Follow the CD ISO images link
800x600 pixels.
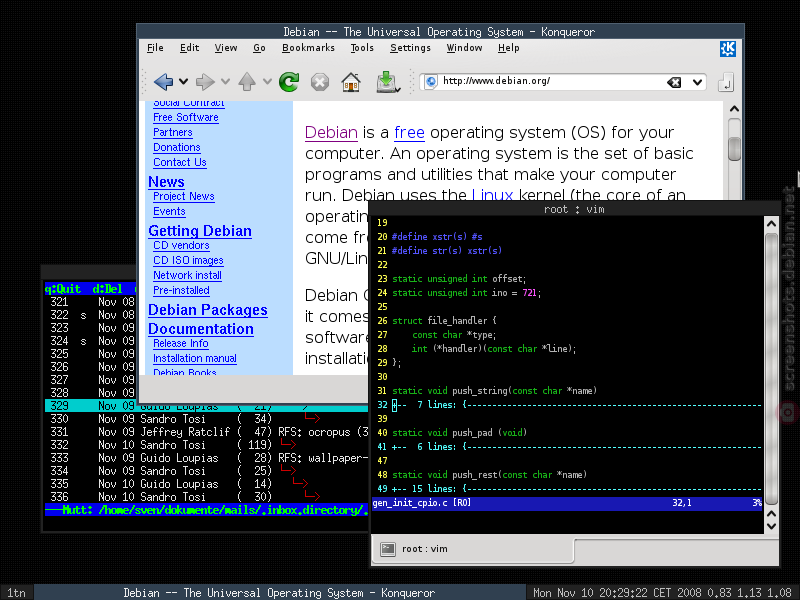click(188, 260)
